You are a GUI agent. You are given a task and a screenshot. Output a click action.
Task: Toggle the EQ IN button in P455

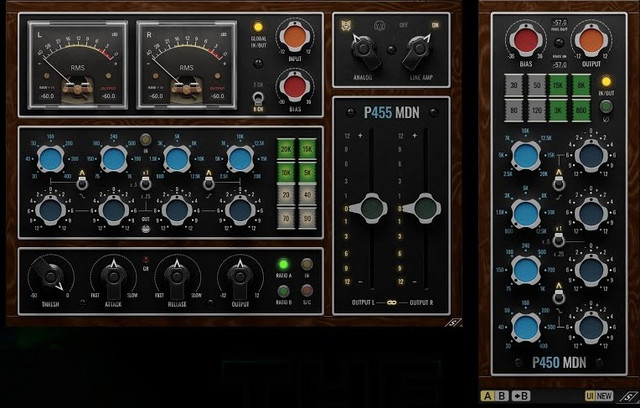coord(145,140)
